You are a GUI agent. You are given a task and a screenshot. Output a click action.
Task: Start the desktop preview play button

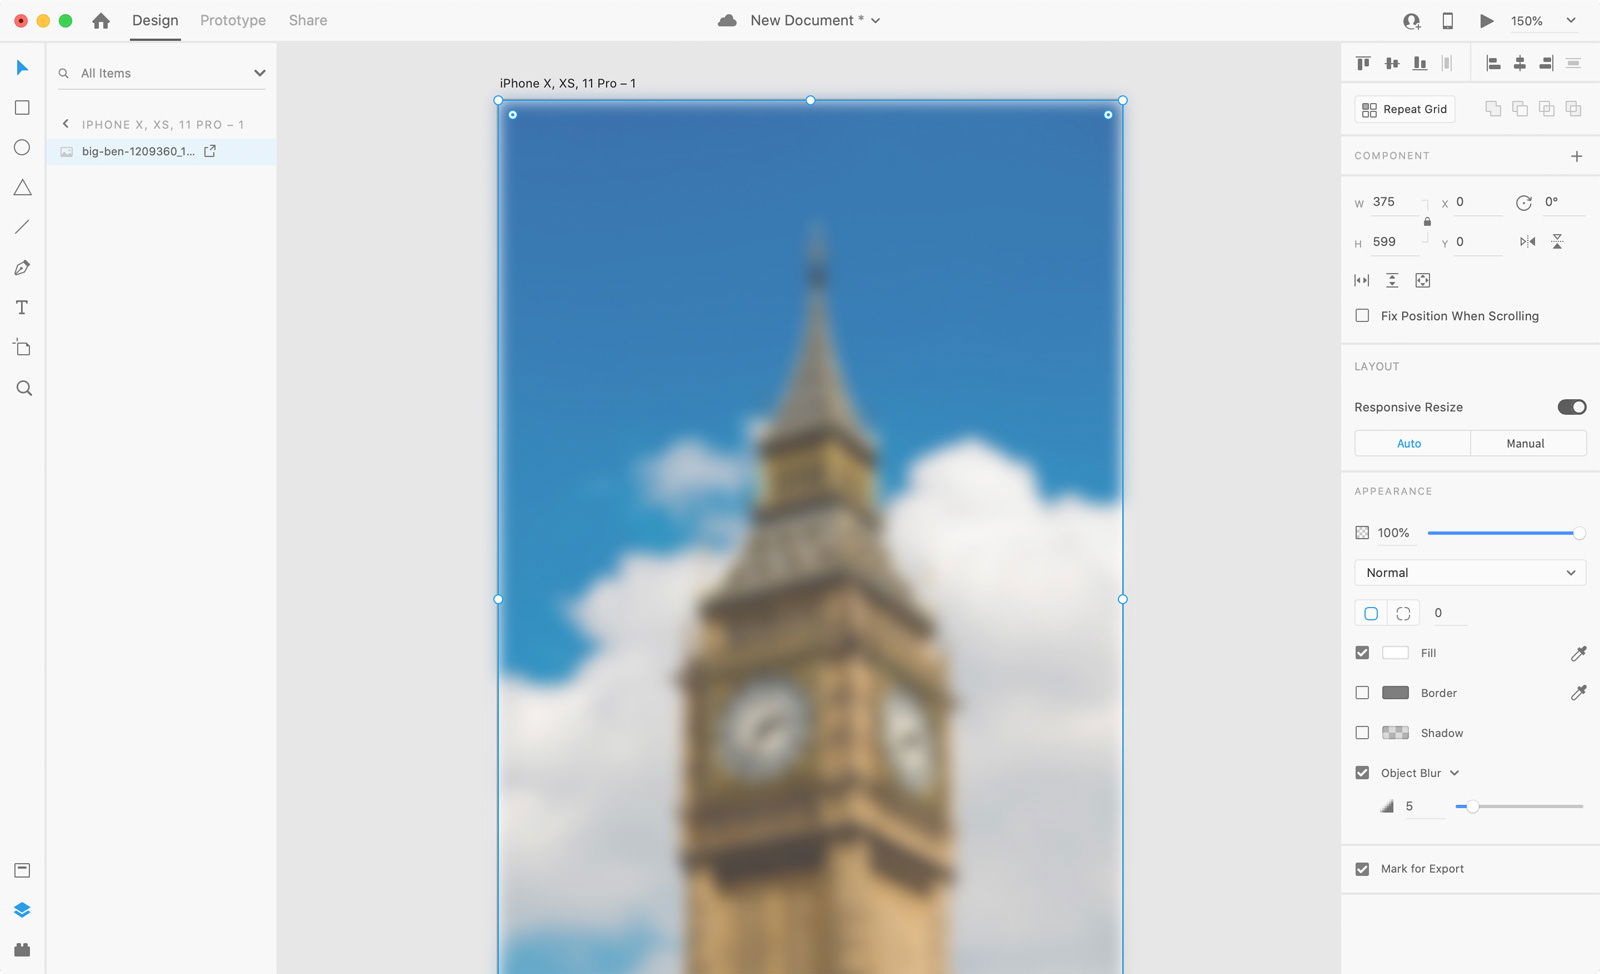1487,21
